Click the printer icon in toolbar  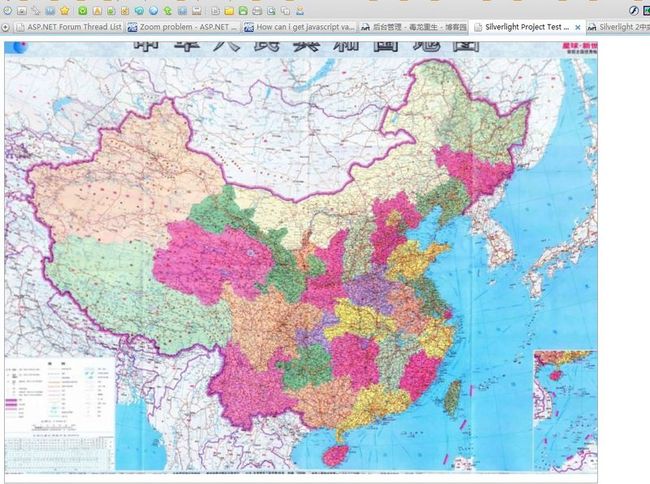coord(257,11)
